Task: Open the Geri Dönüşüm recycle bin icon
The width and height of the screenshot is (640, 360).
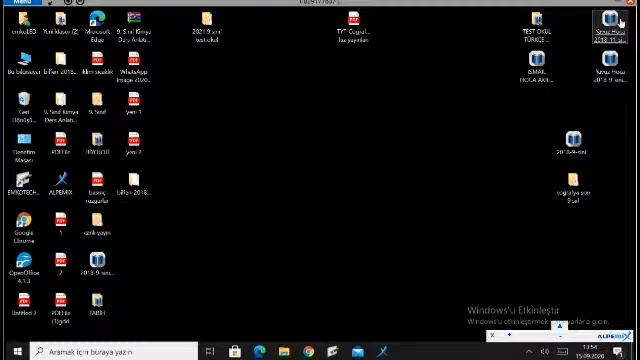Action: point(24,107)
